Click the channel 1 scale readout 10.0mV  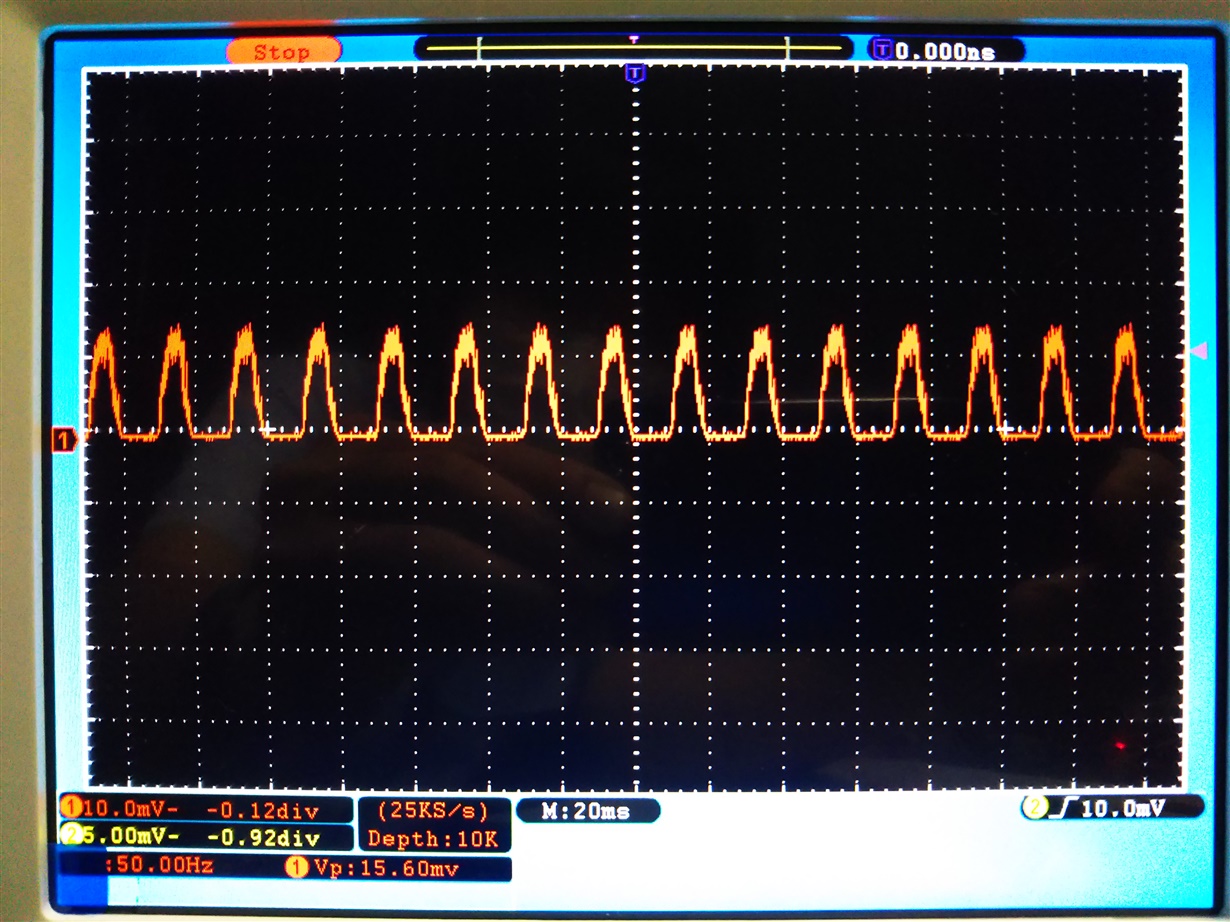130,809
